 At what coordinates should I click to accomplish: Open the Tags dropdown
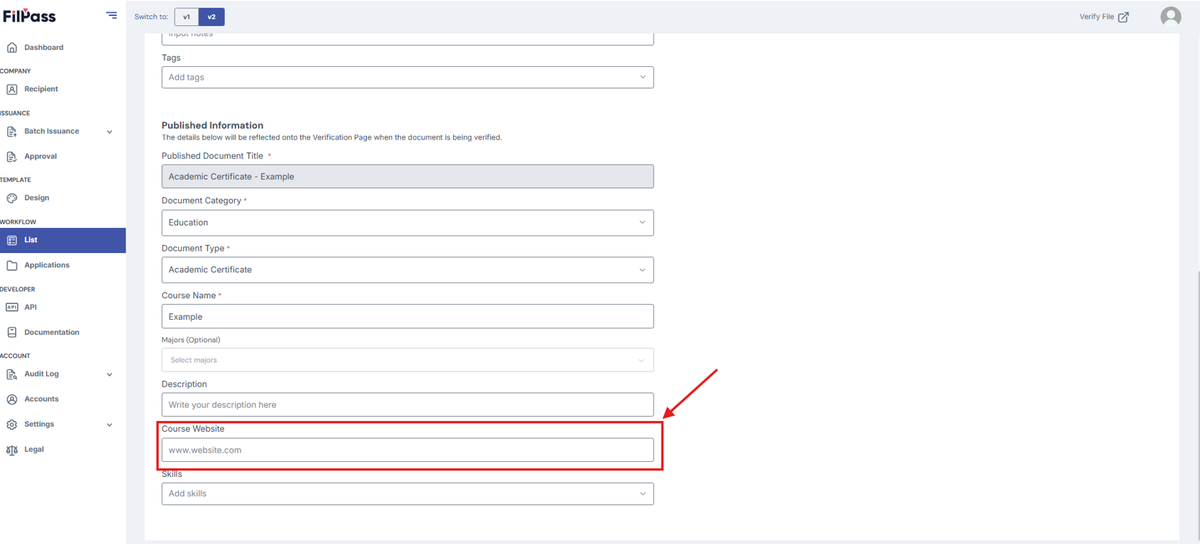(x=408, y=77)
